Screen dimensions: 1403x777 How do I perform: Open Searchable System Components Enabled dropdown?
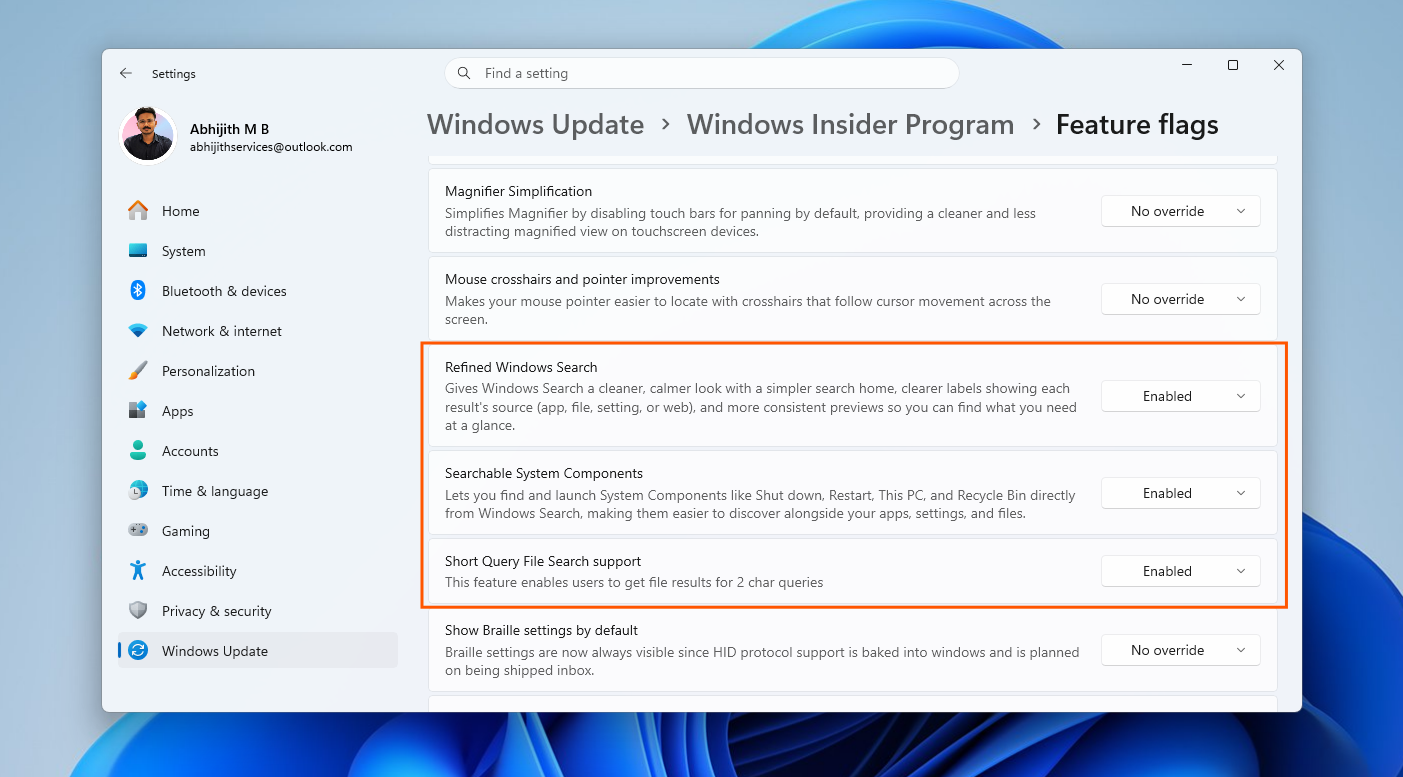click(x=1181, y=493)
